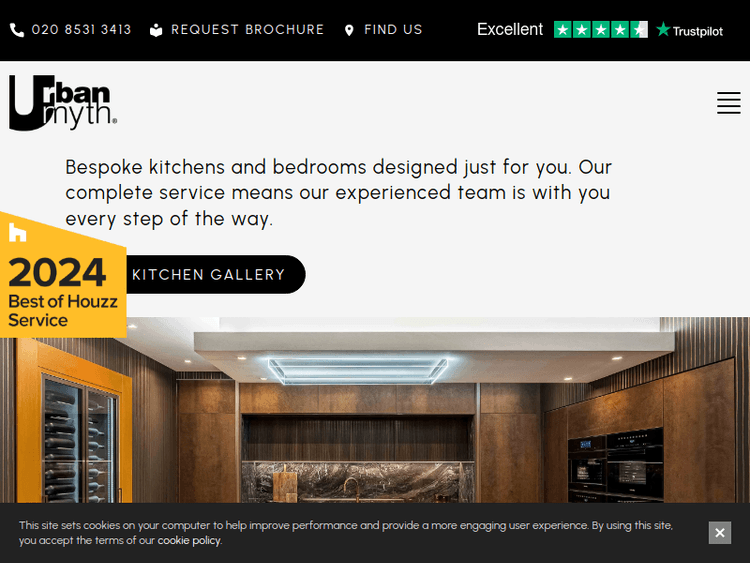Open the Find Us link
The image size is (750, 563).
pyautogui.click(x=393, y=30)
